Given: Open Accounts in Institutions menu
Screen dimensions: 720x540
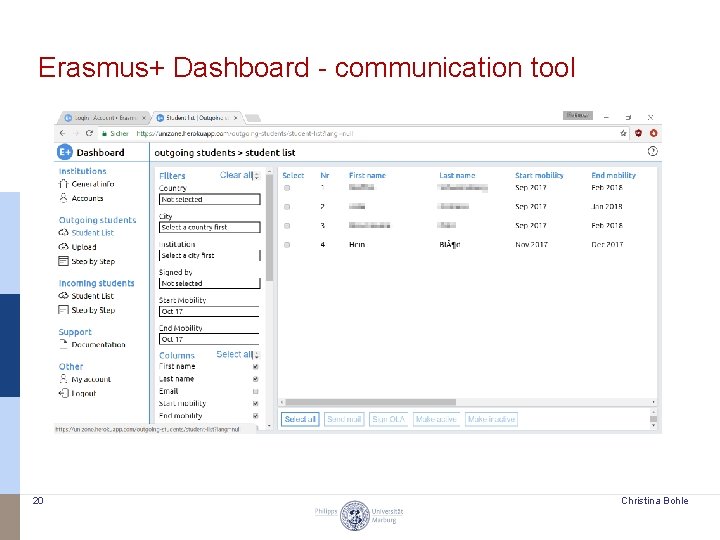Looking at the screenshot, I should pos(87,198).
